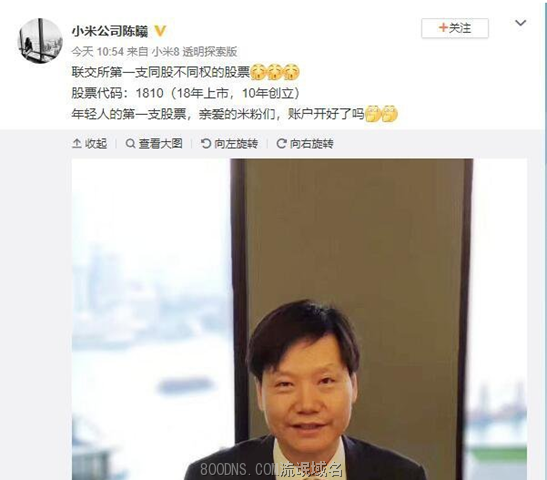Screen dimensions: 547x480
Task: Rotate image left with 向左旋转
Action: click(x=230, y=143)
